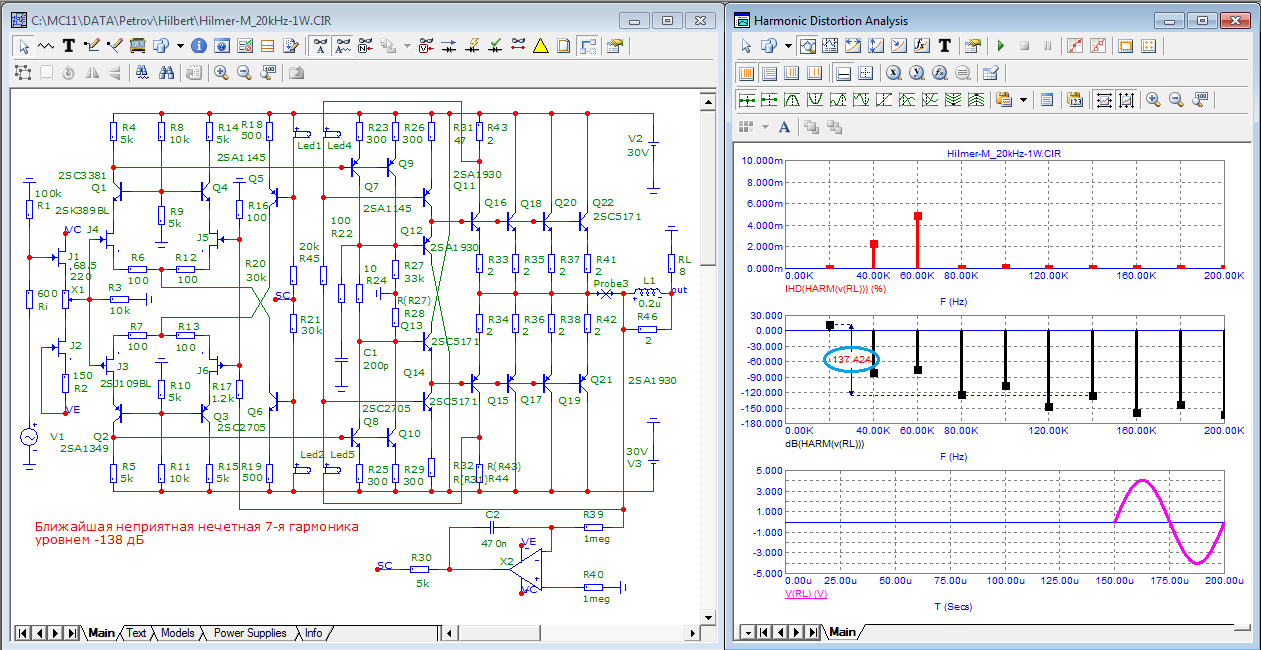The image size is (1261, 650).
Task: Click the blue A font icon in analysis toolbar
Action: pyautogui.click(x=784, y=127)
